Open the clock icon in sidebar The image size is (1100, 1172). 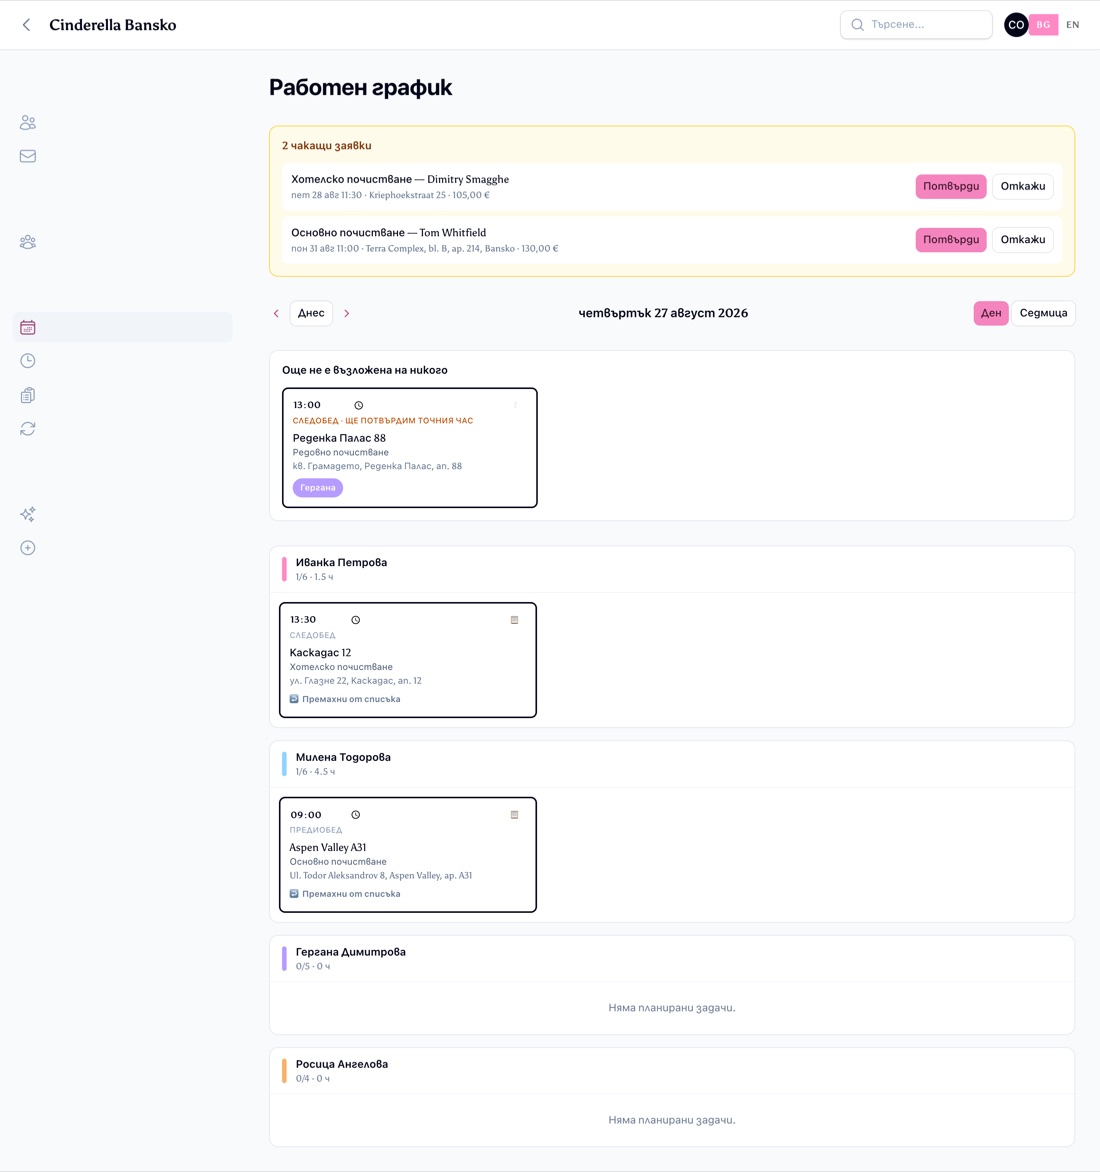(x=28, y=361)
